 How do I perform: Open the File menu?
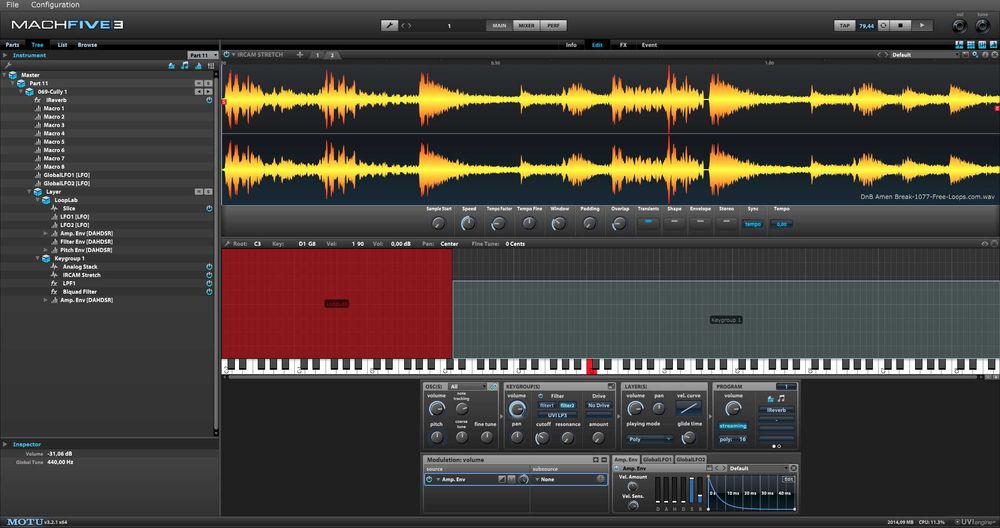pyautogui.click(x=12, y=4)
